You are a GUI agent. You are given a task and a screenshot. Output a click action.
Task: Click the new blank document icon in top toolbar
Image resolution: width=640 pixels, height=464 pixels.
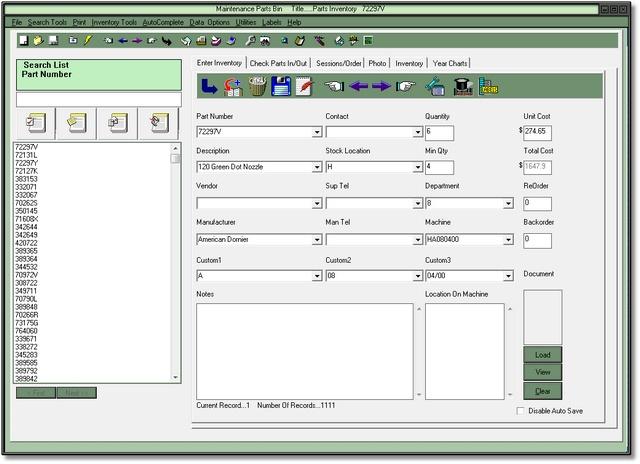coord(24,40)
